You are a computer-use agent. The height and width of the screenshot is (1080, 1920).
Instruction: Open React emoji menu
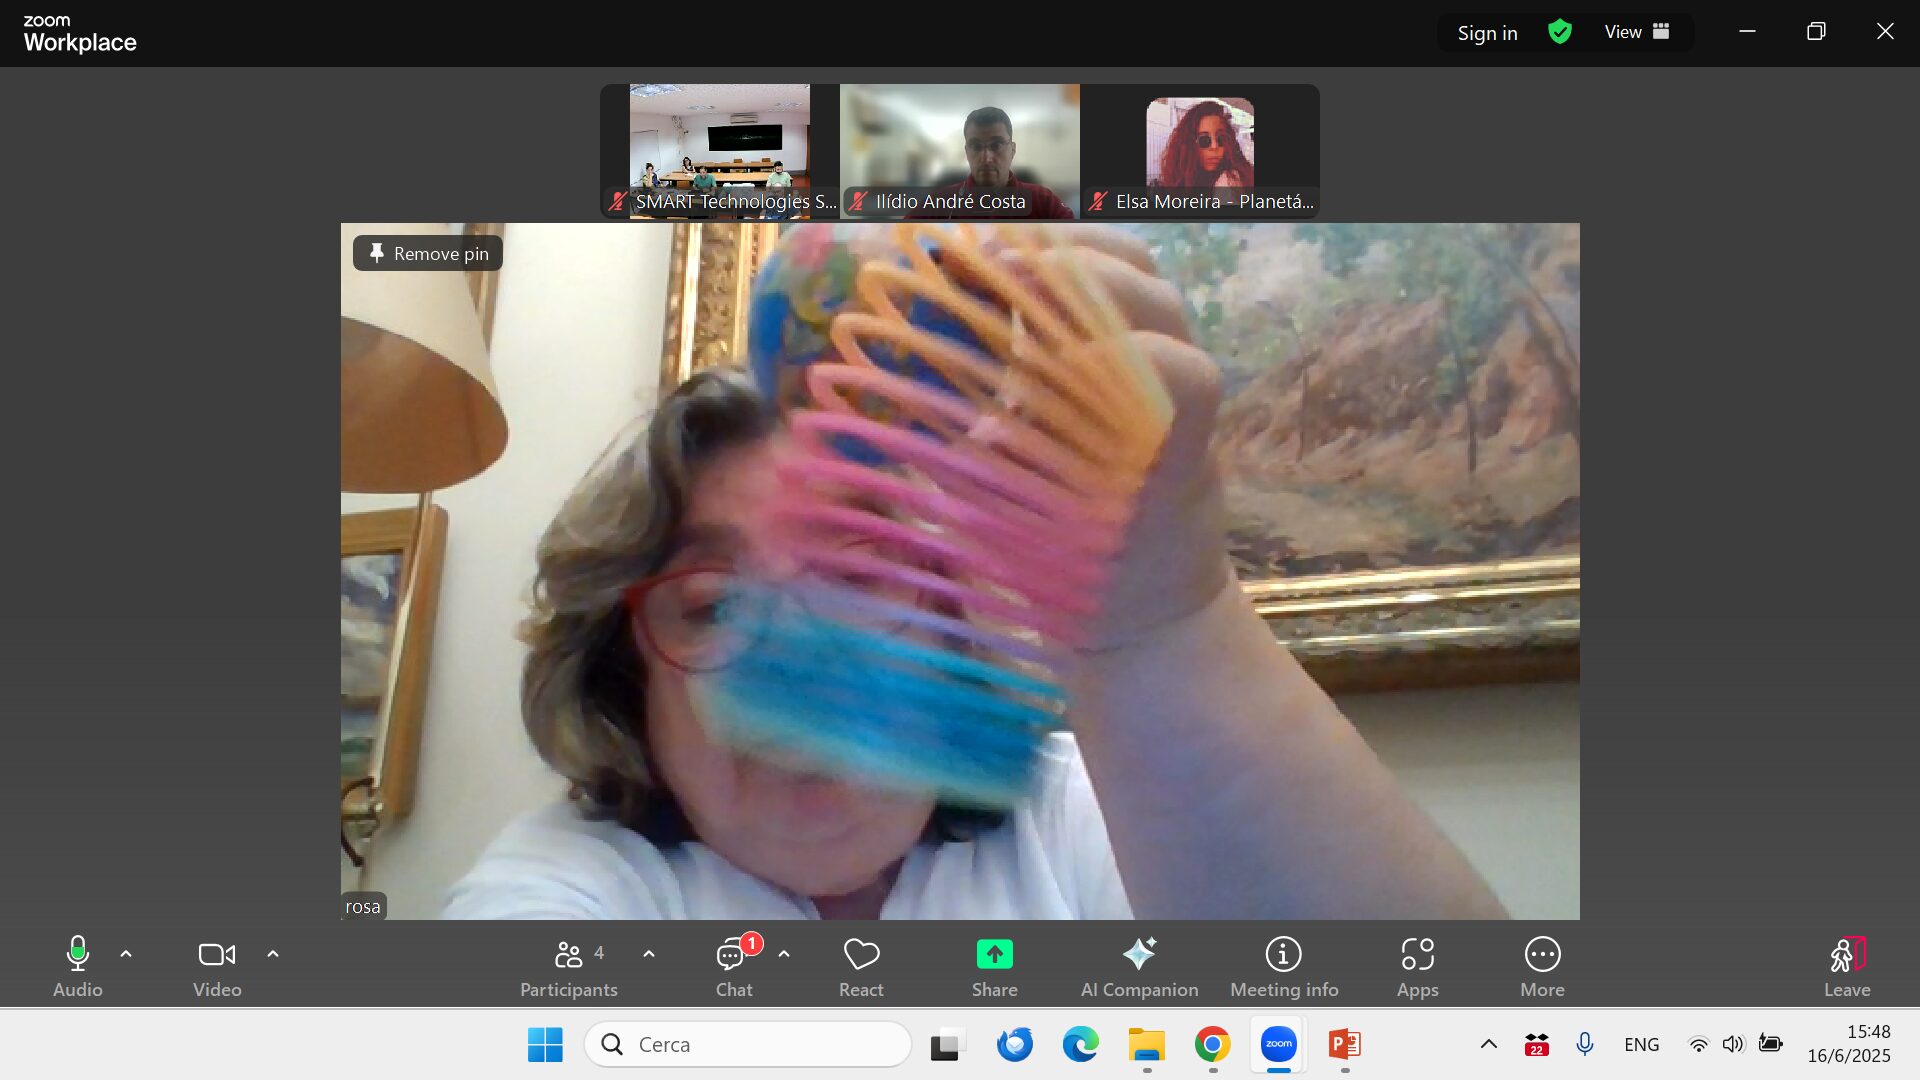tap(861, 966)
